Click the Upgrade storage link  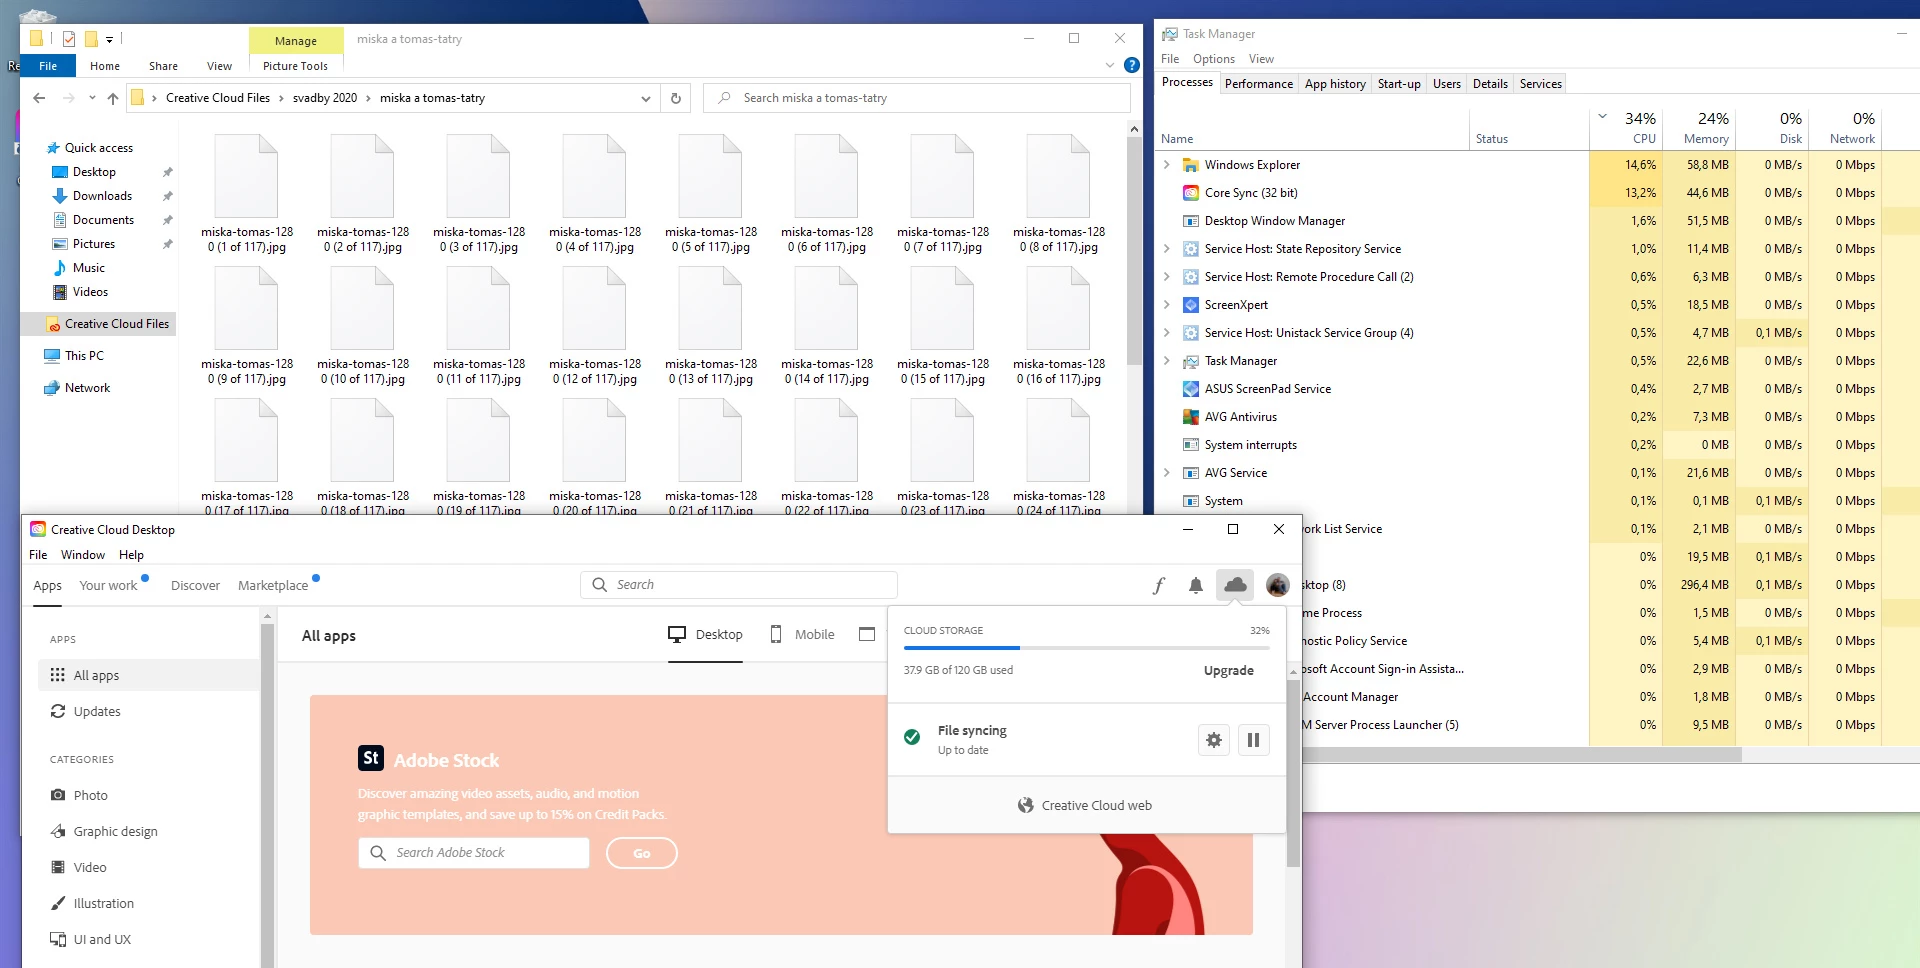[x=1228, y=670]
